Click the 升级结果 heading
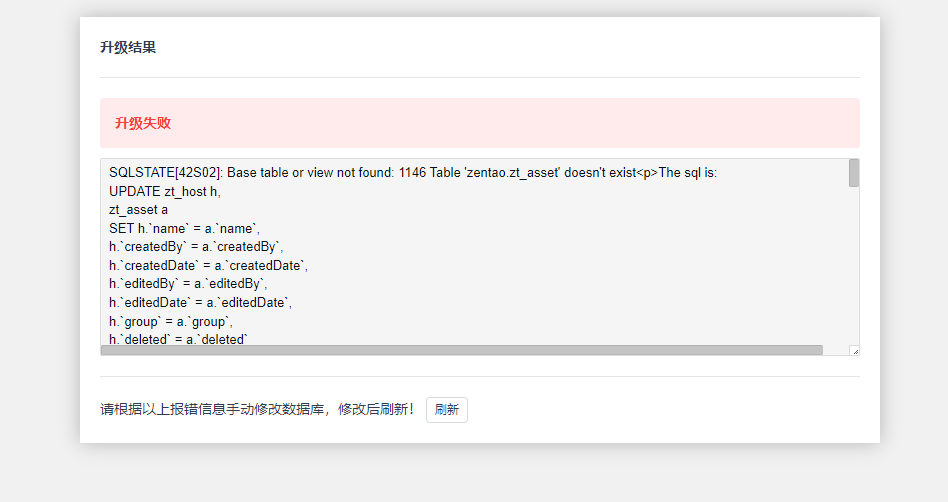948x502 pixels. (x=128, y=48)
